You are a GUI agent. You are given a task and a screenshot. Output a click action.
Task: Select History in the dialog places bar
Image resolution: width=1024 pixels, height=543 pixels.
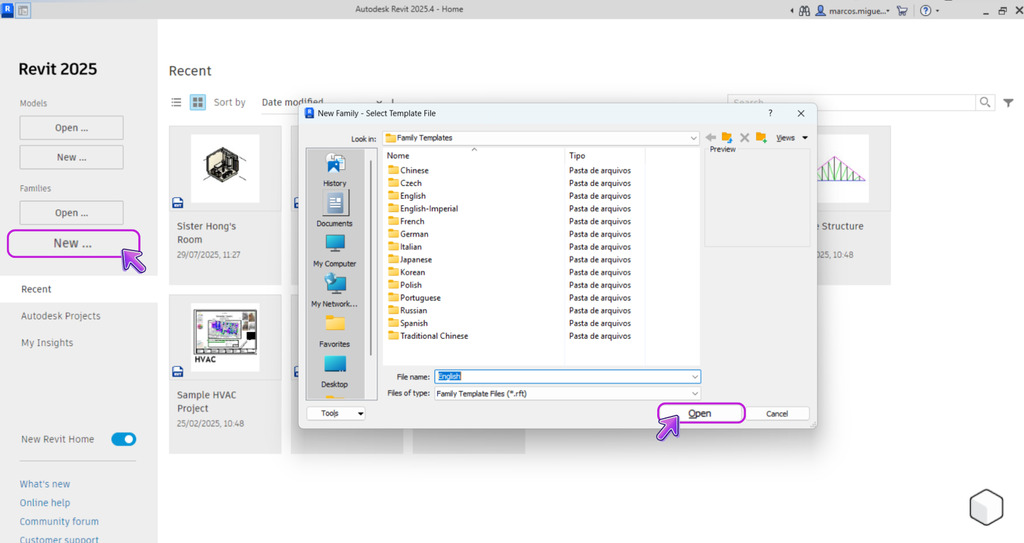[334, 169]
